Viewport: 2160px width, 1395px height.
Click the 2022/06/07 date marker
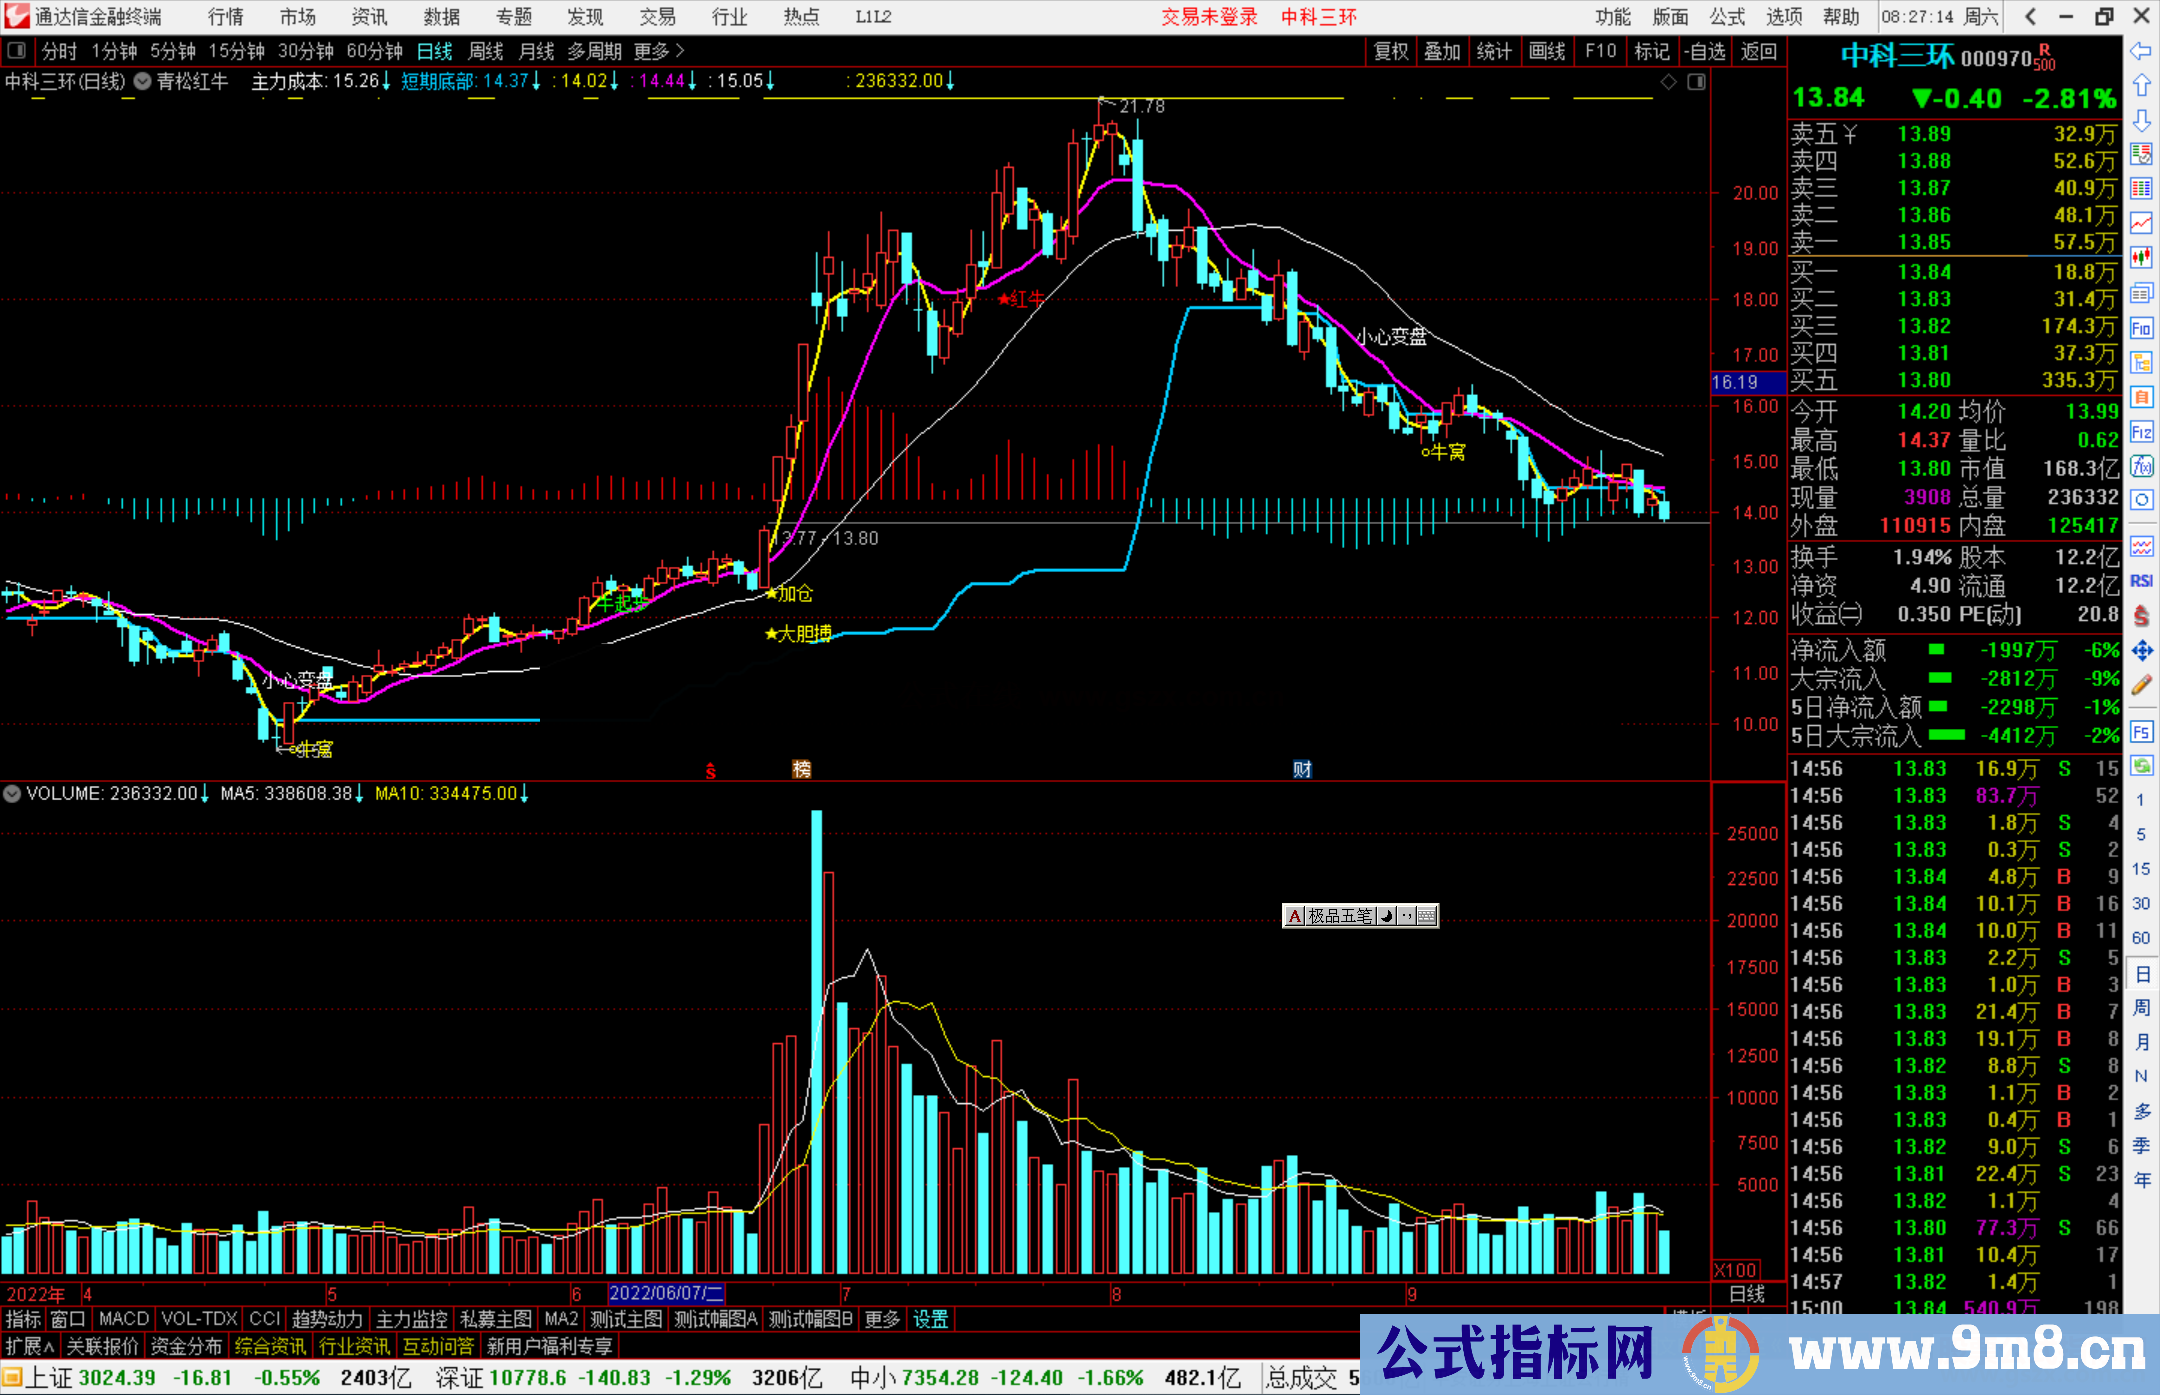[x=666, y=1294]
